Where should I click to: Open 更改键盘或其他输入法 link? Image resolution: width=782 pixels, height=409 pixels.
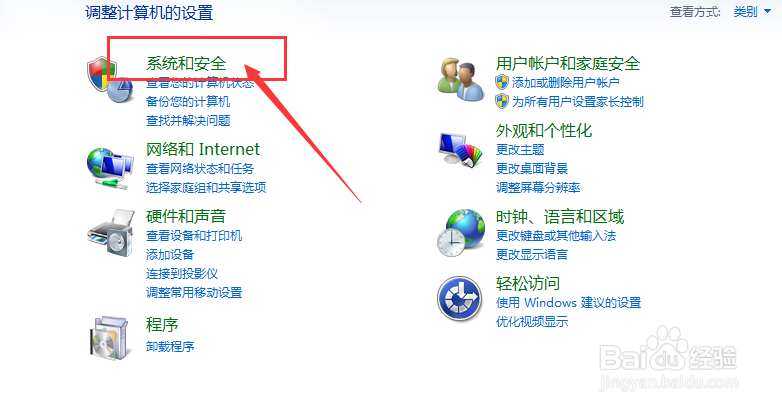coord(556,235)
